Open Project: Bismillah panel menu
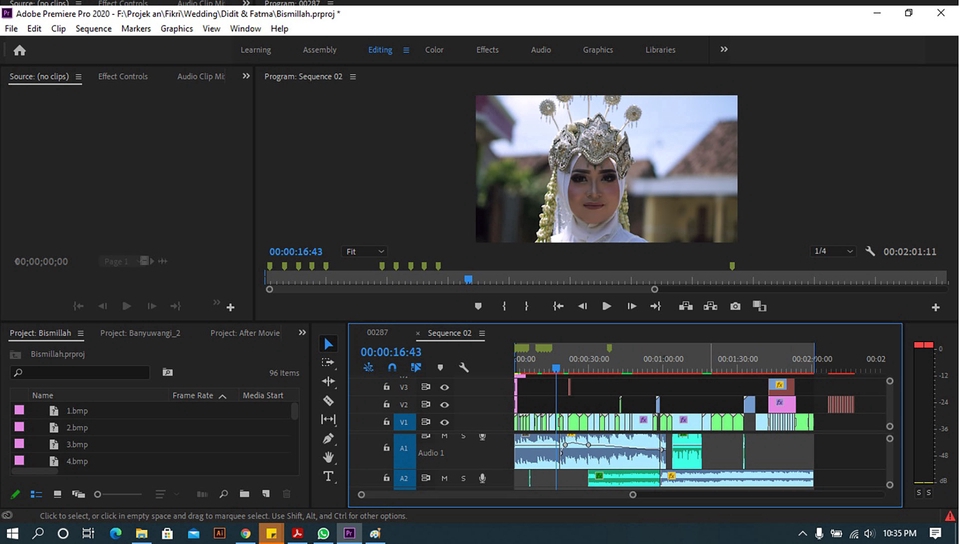The height and width of the screenshot is (544, 960). pyautogui.click(x=80, y=333)
